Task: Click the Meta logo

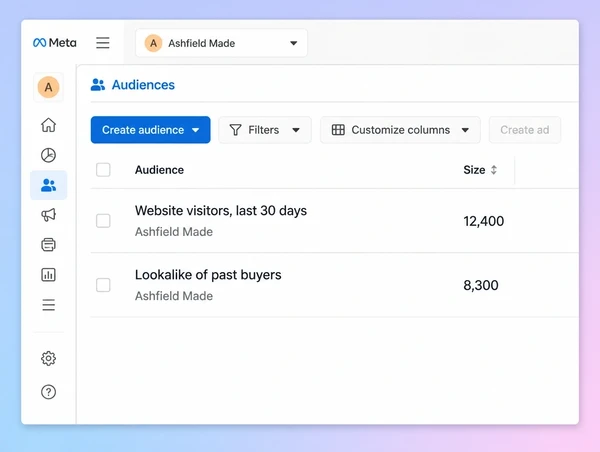Action: [55, 42]
